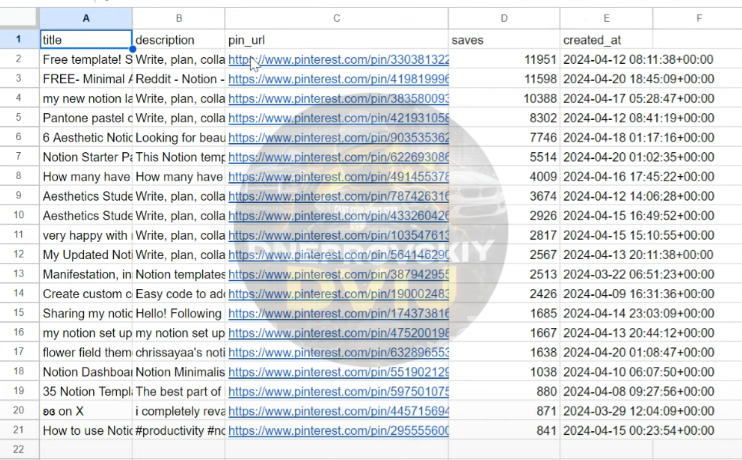Image resolution: width=742 pixels, height=460 pixels.
Task: Select the saves cell showing 7746
Action: tap(504, 138)
